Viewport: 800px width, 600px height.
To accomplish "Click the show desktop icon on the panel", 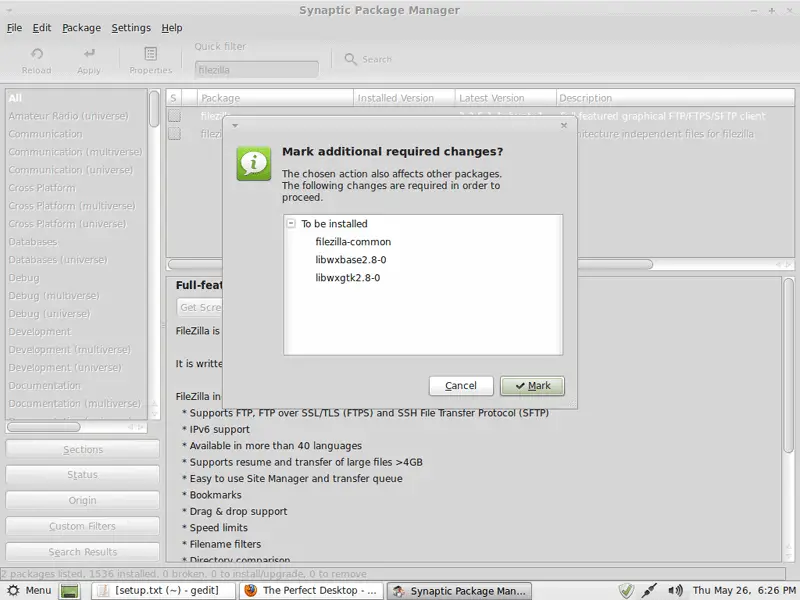I will 70,591.
